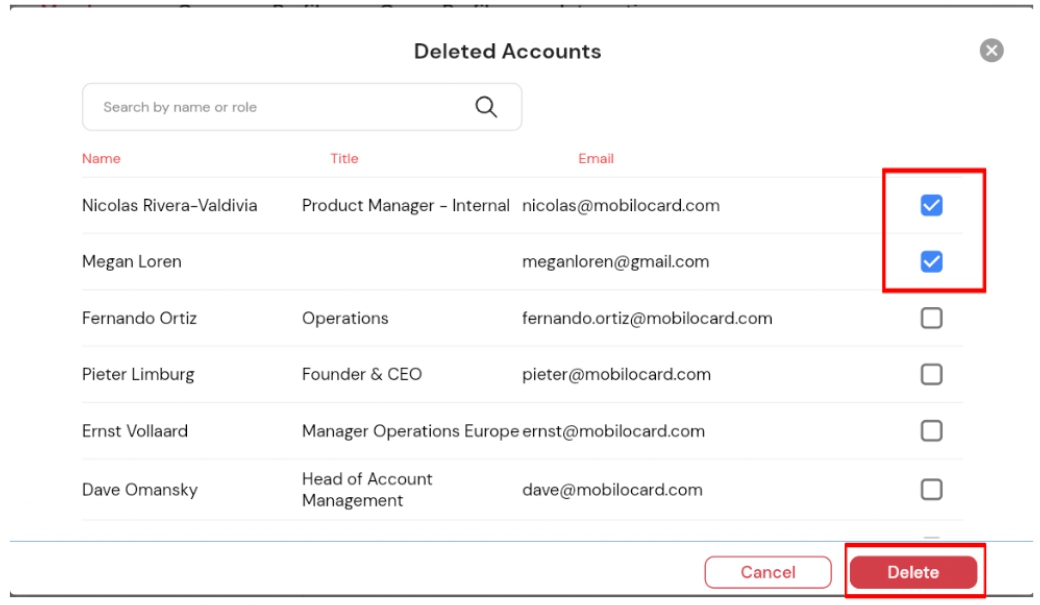Focus the Search by name or role field

[270, 107]
